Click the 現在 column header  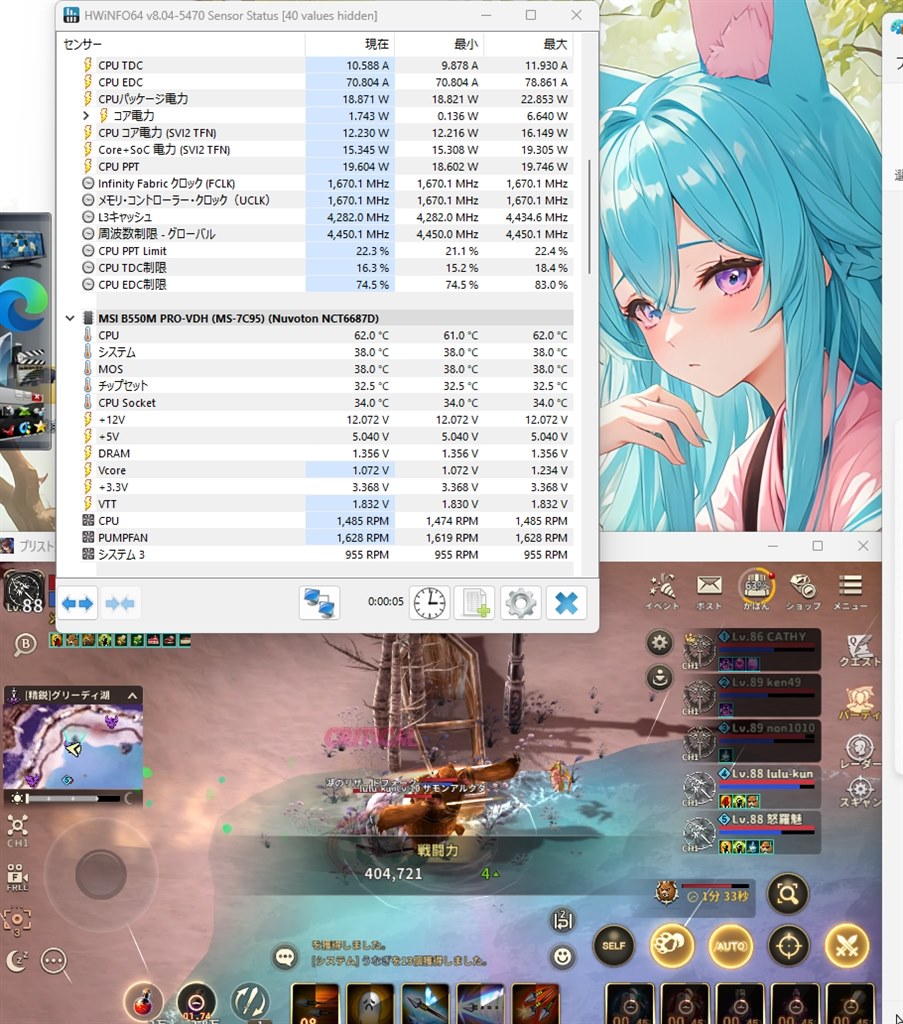coord(350,44)
